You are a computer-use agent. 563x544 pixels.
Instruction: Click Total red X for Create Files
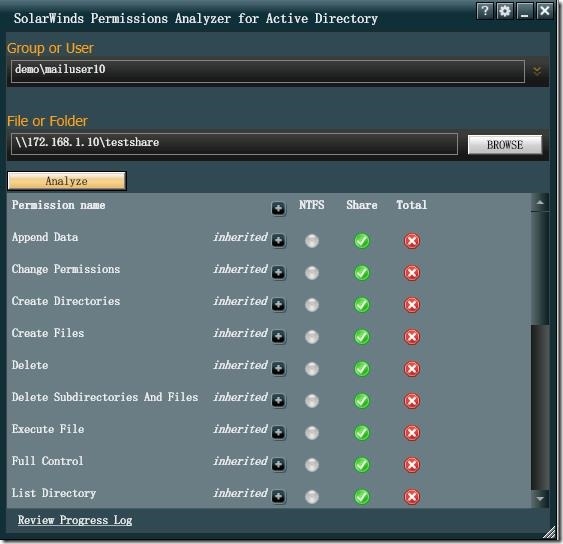pyautogui.click(x=412, y=336)
